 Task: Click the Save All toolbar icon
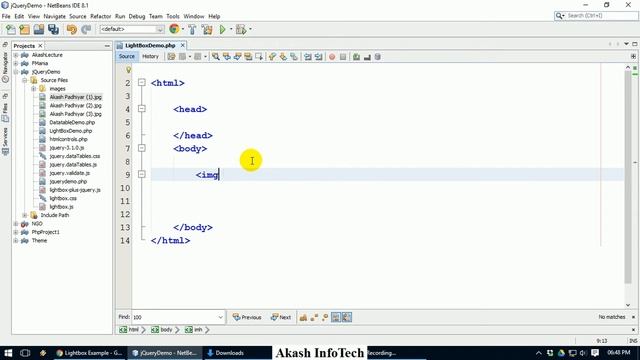point(53,29)
